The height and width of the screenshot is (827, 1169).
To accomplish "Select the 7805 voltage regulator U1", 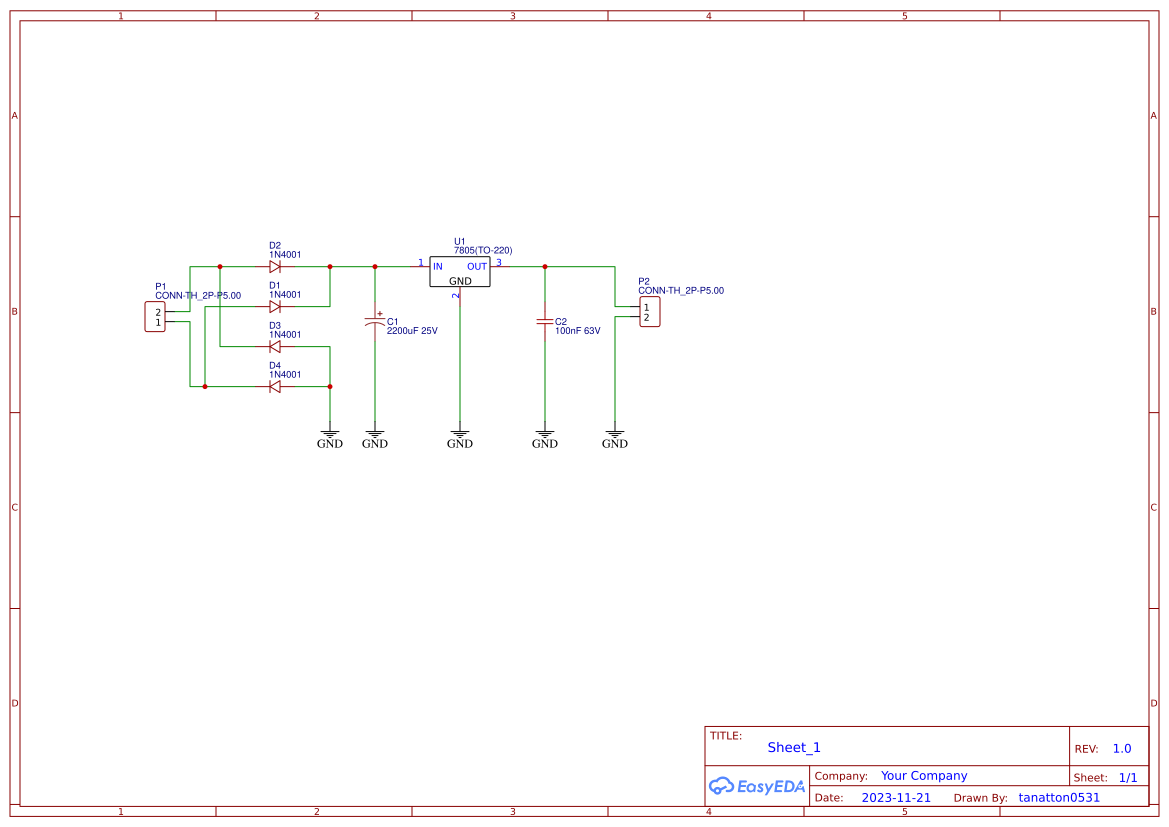I will 458,270.
